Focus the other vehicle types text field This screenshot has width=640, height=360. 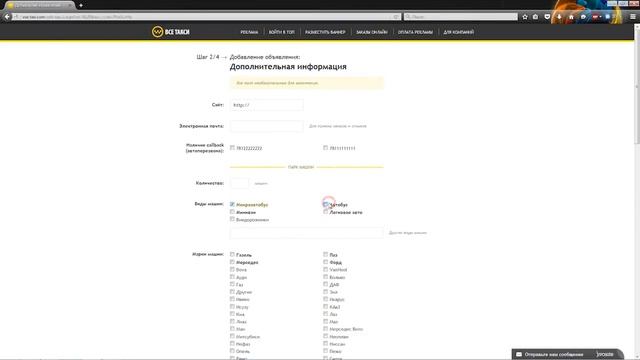tap(307, 233)
